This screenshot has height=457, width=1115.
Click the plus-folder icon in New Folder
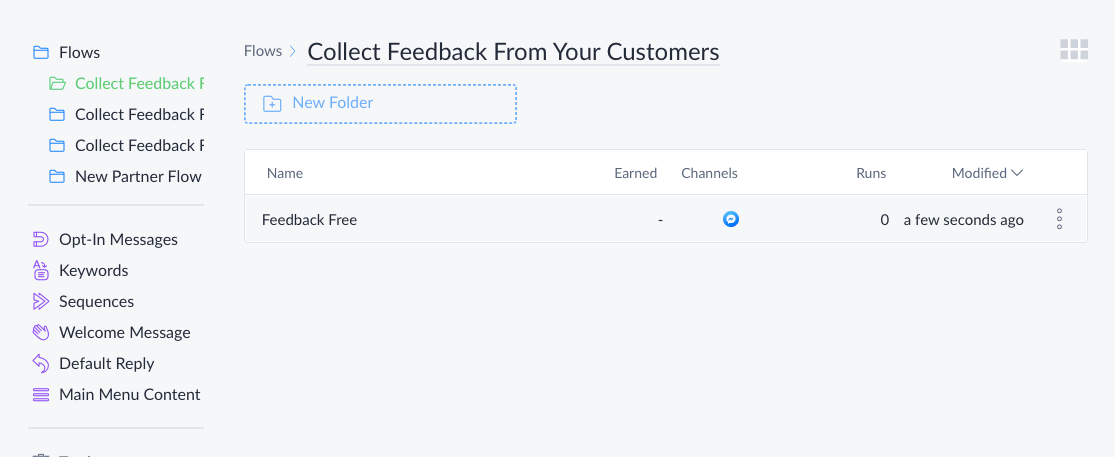coord(272,104)
